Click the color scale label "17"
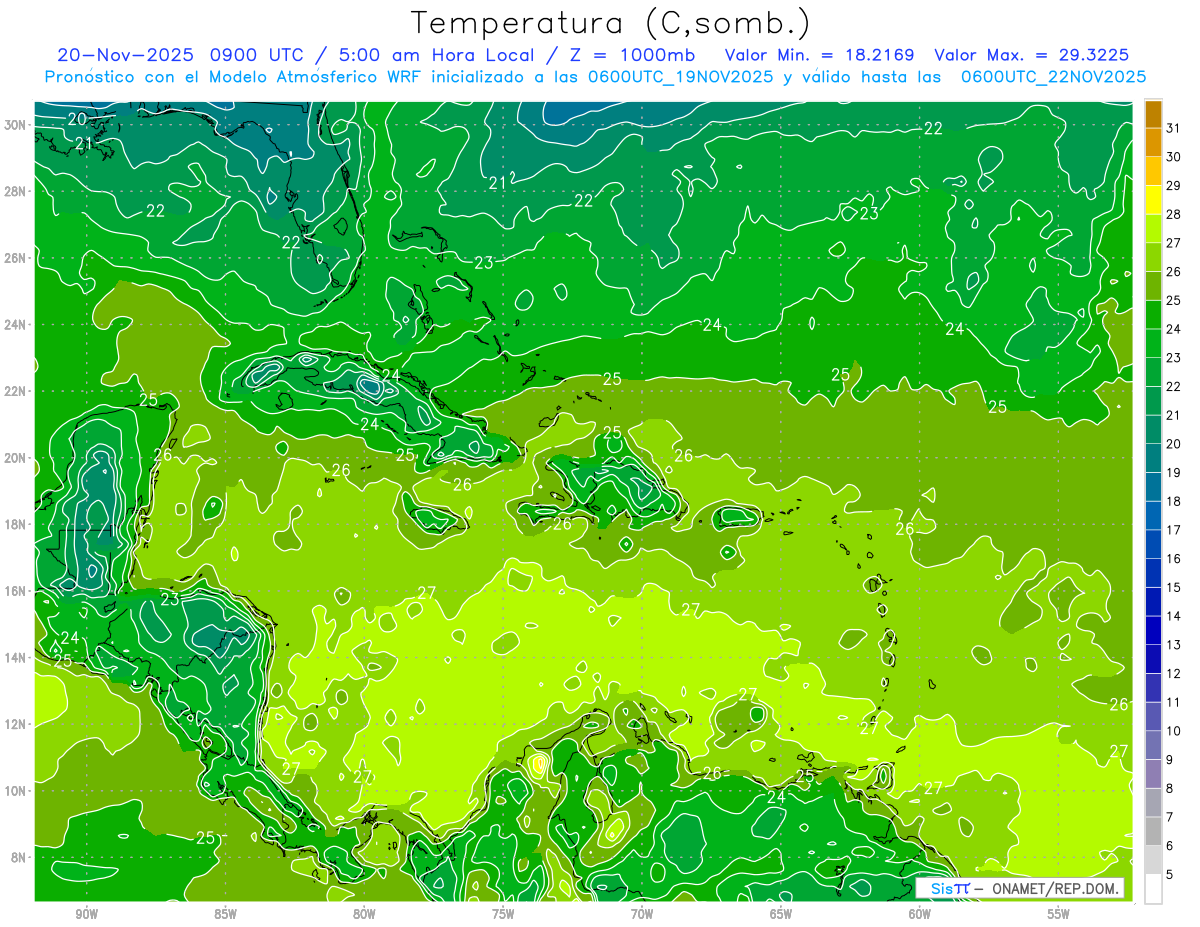The height and width of the screenshot is (927, 1200). coord(1174,530)
